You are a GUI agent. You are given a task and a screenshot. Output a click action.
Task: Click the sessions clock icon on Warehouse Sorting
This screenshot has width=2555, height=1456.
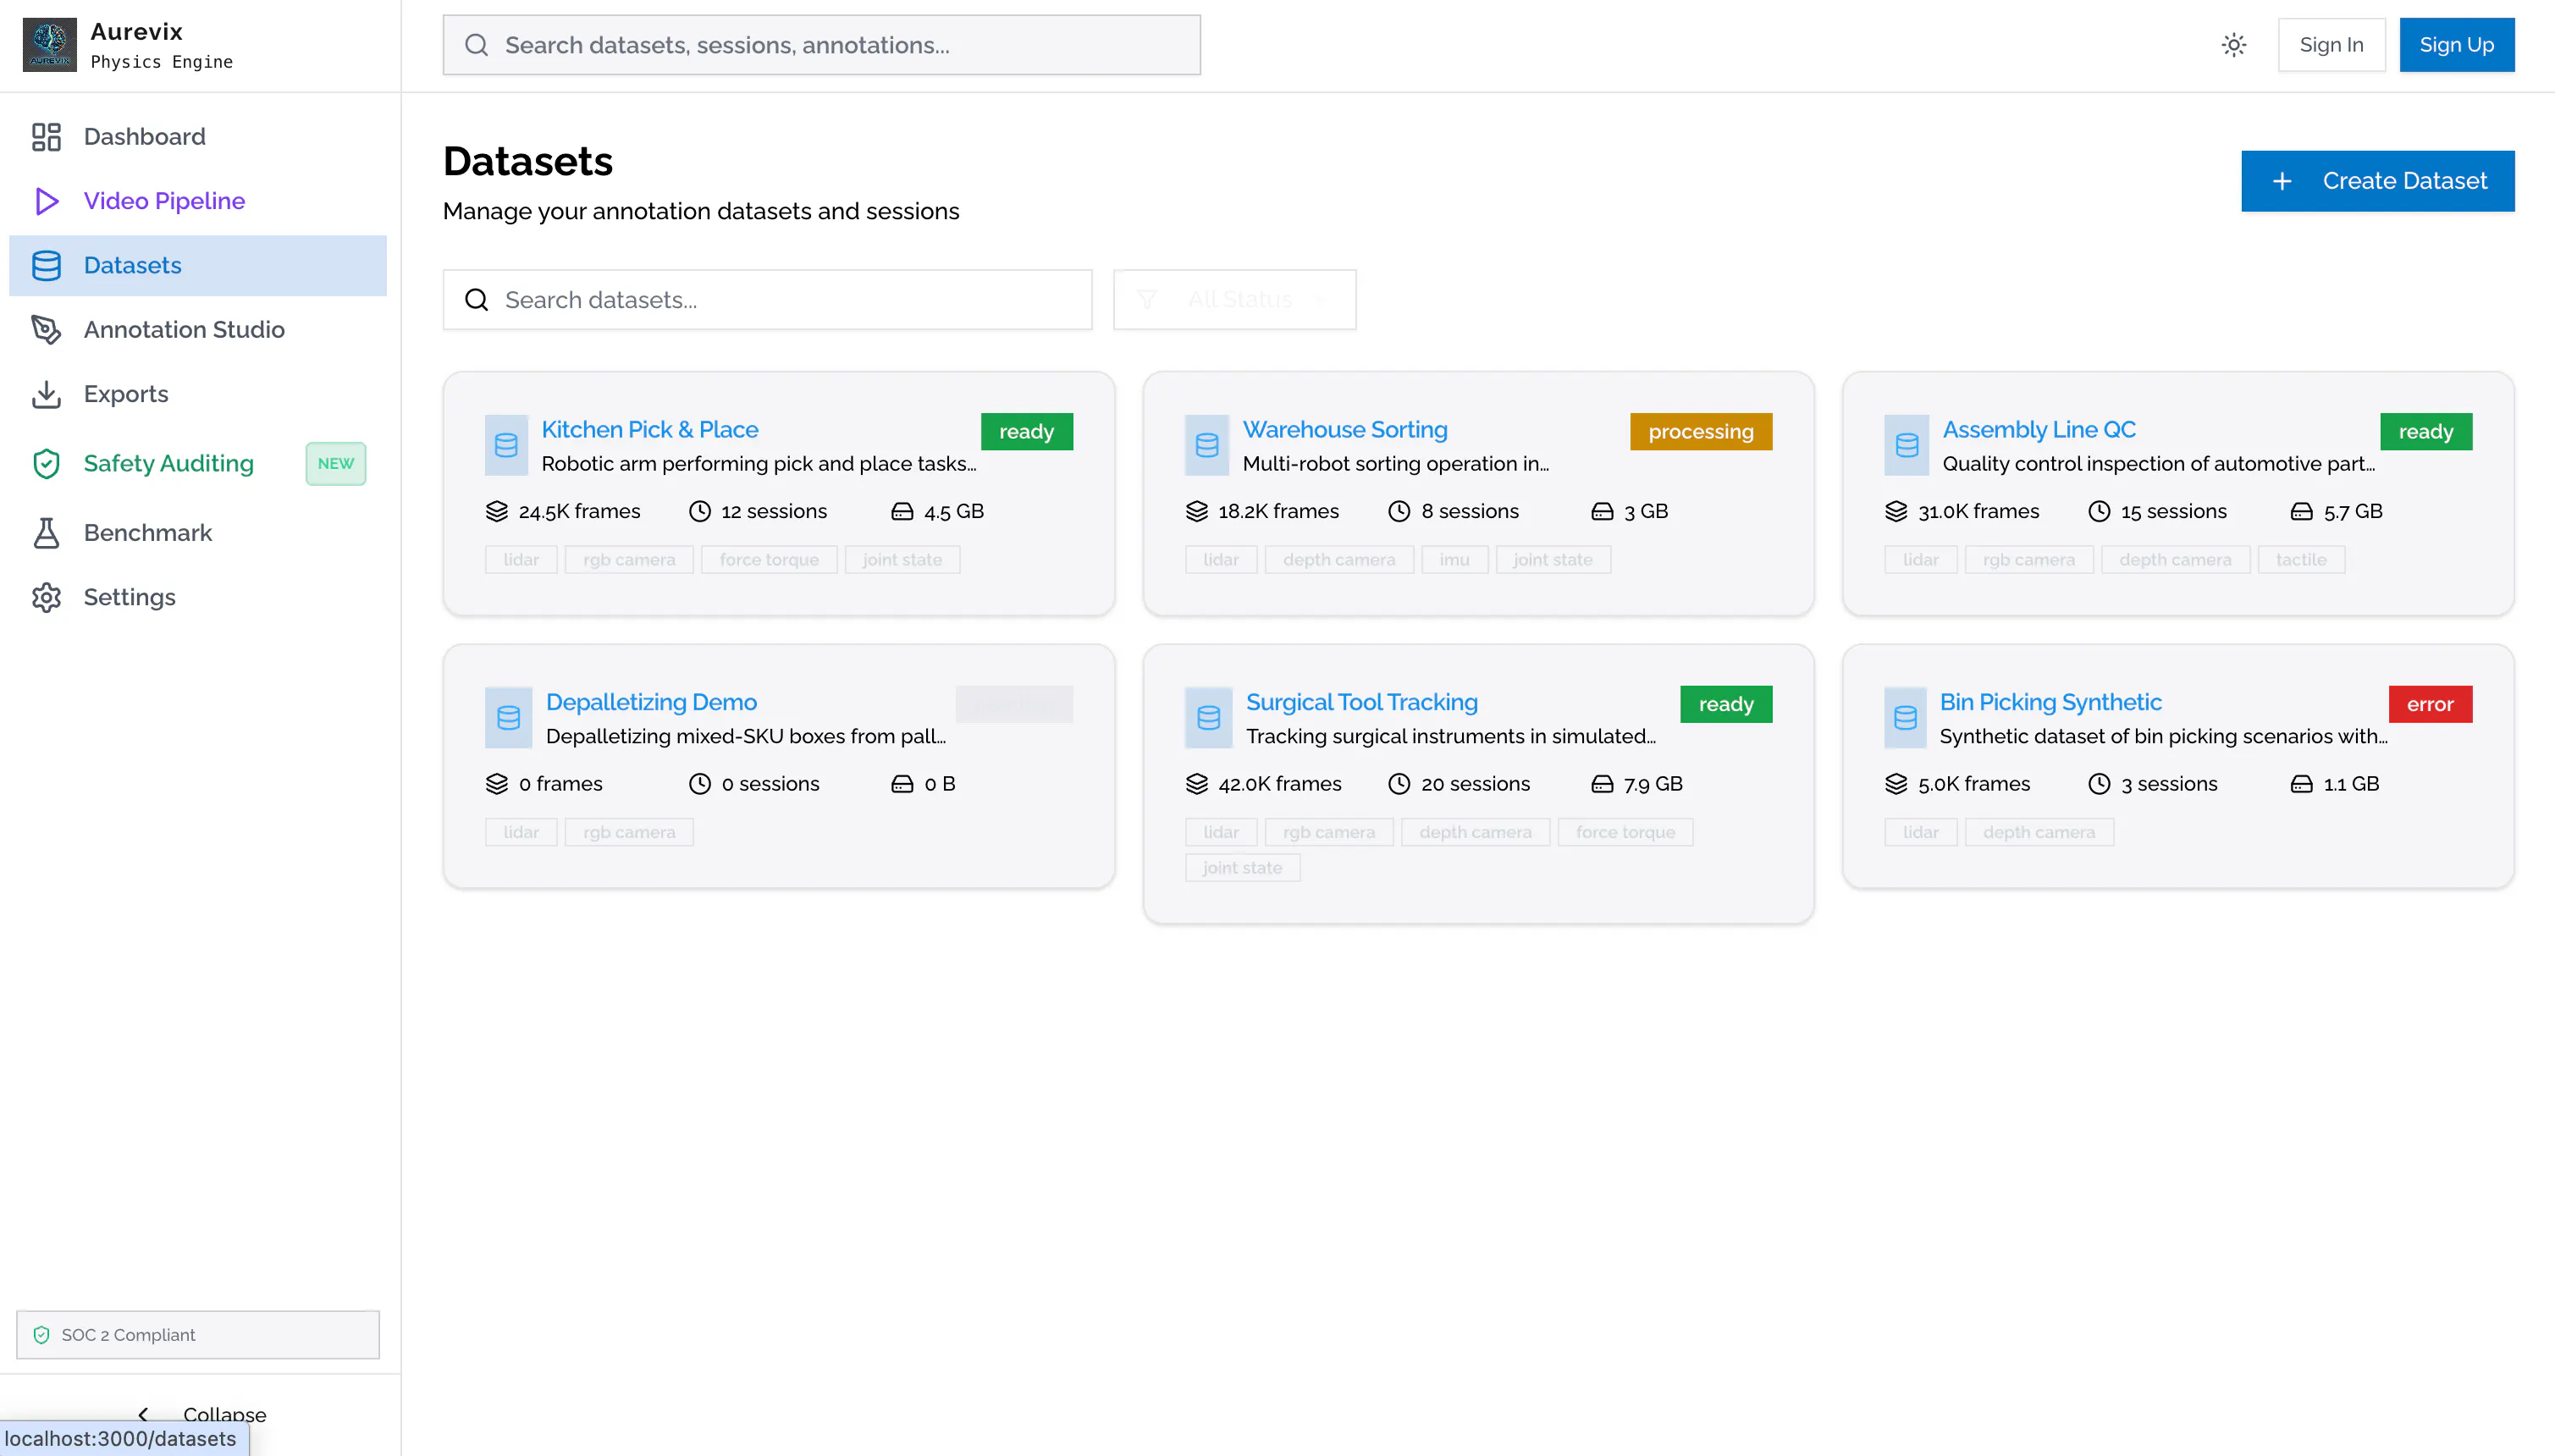coord(1399,511)
